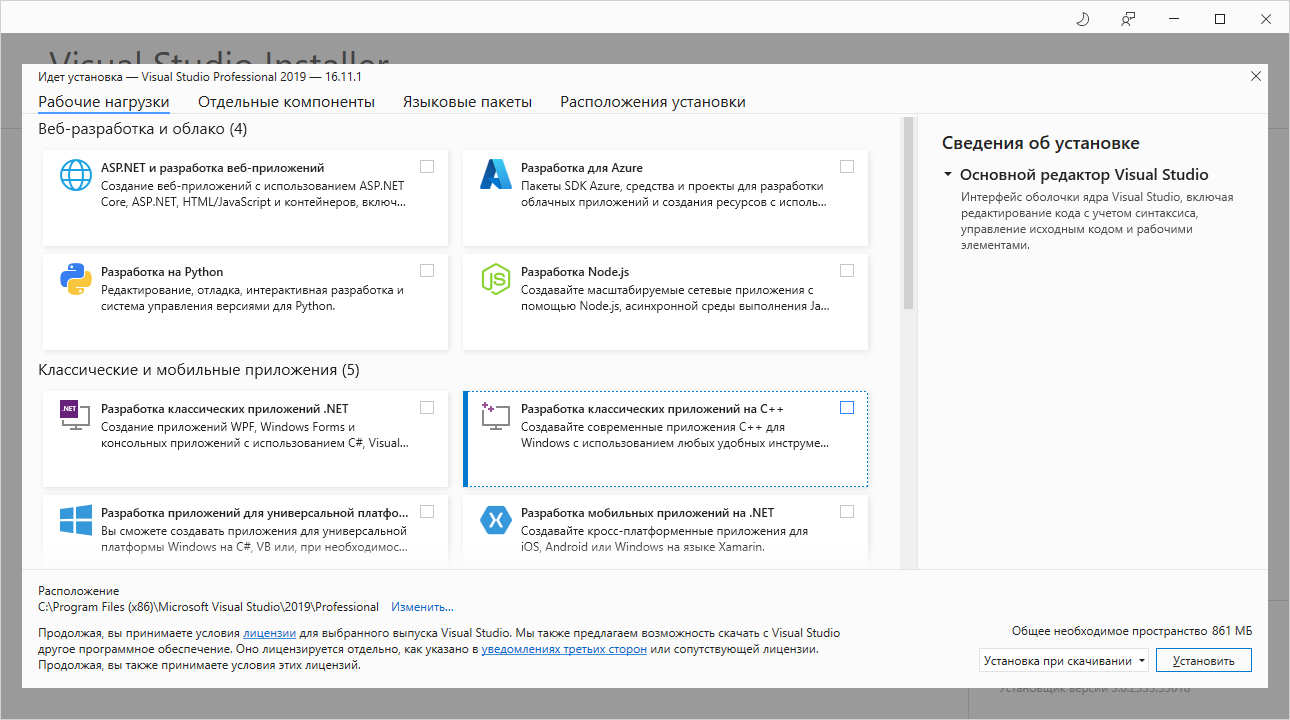Click the Xamarin mobile .NET icon
The width and height of the screenshot is (1290, 720).
[x=496, y=519]
